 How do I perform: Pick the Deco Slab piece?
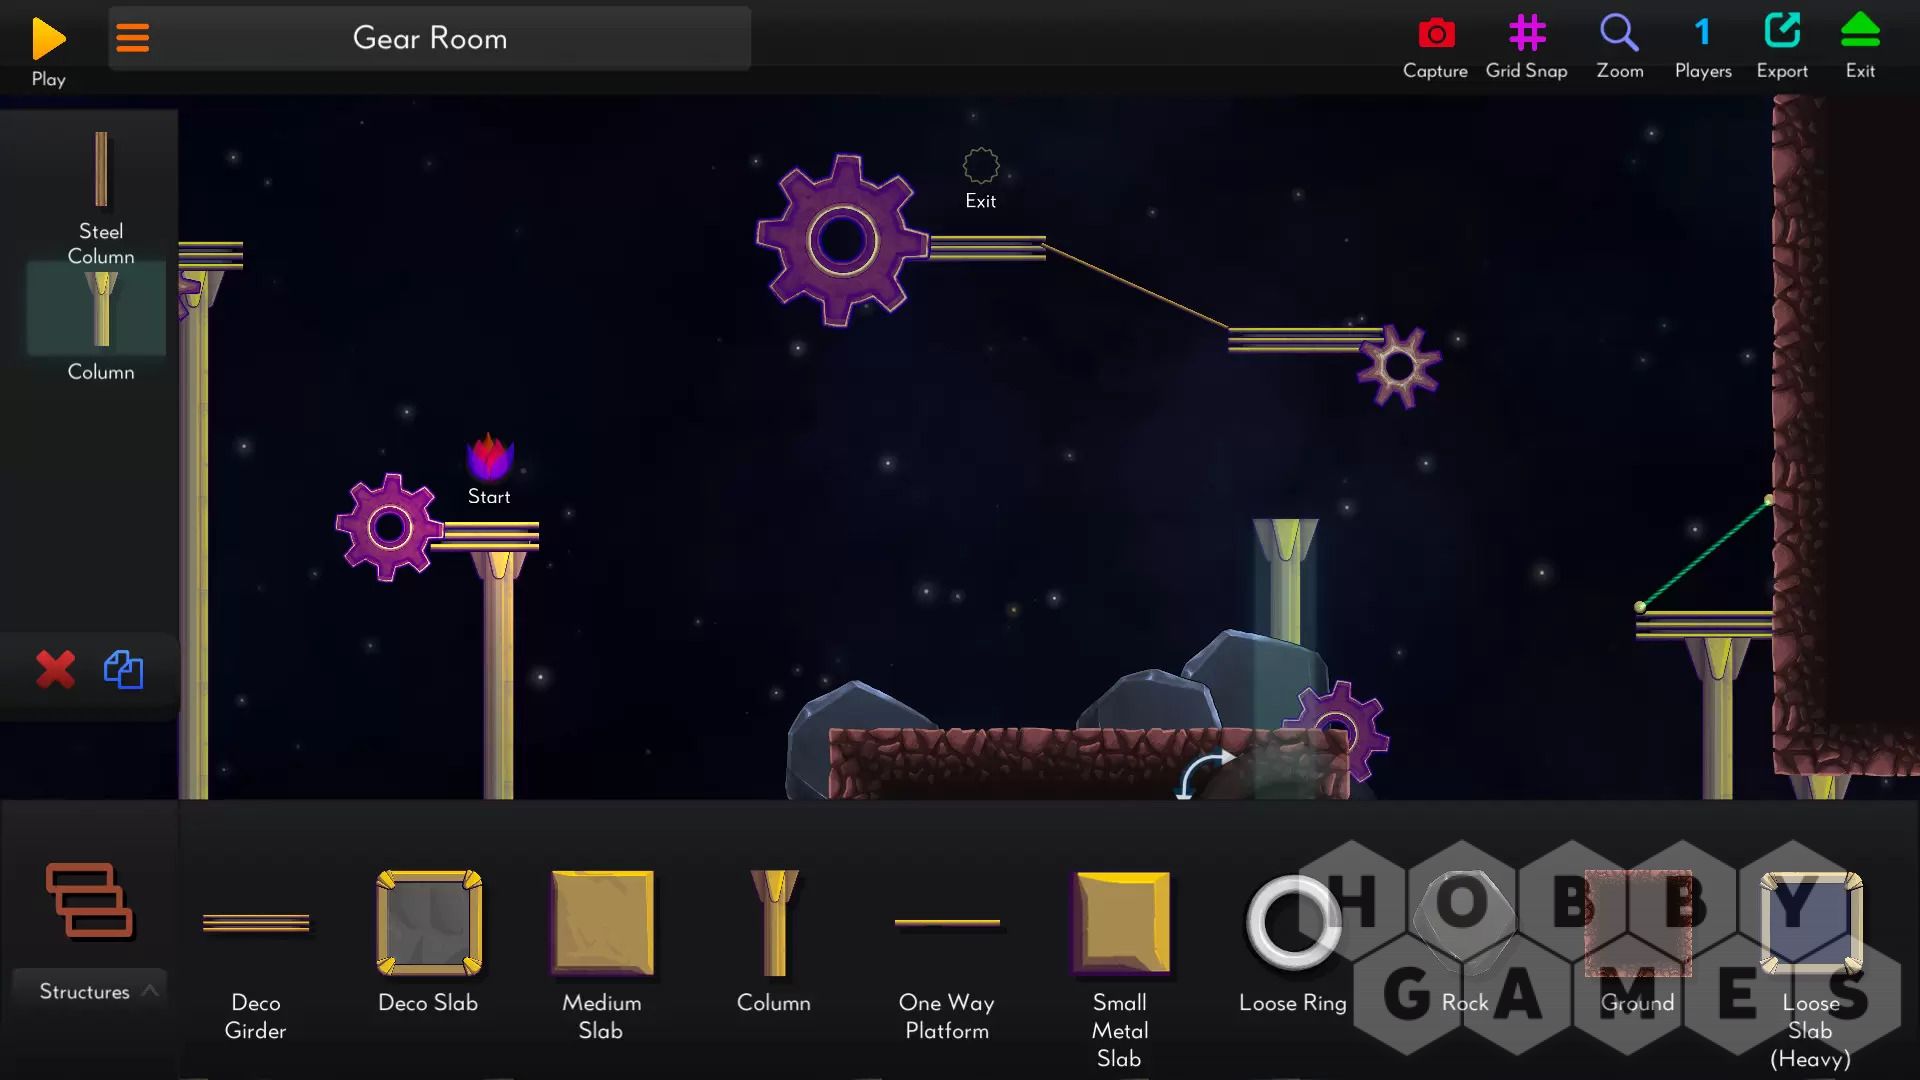click(x=429, y=922)
